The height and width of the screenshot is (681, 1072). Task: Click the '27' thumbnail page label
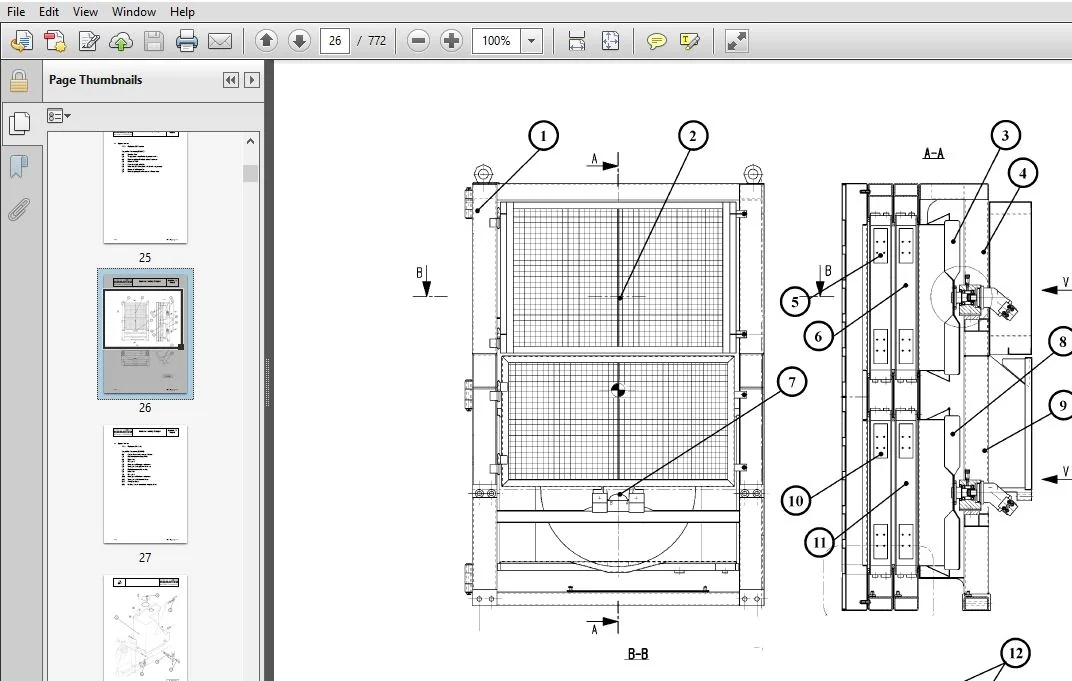[x=145, y=558]
